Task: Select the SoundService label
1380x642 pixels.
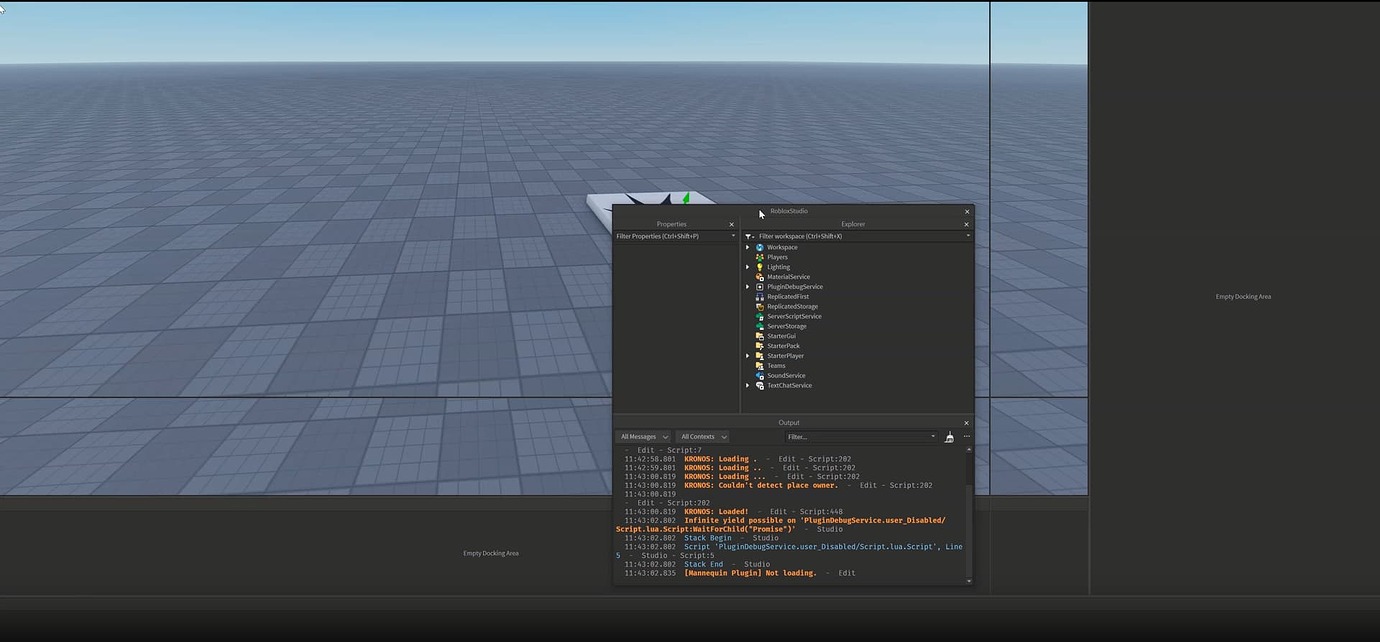Action: point(786,376)
